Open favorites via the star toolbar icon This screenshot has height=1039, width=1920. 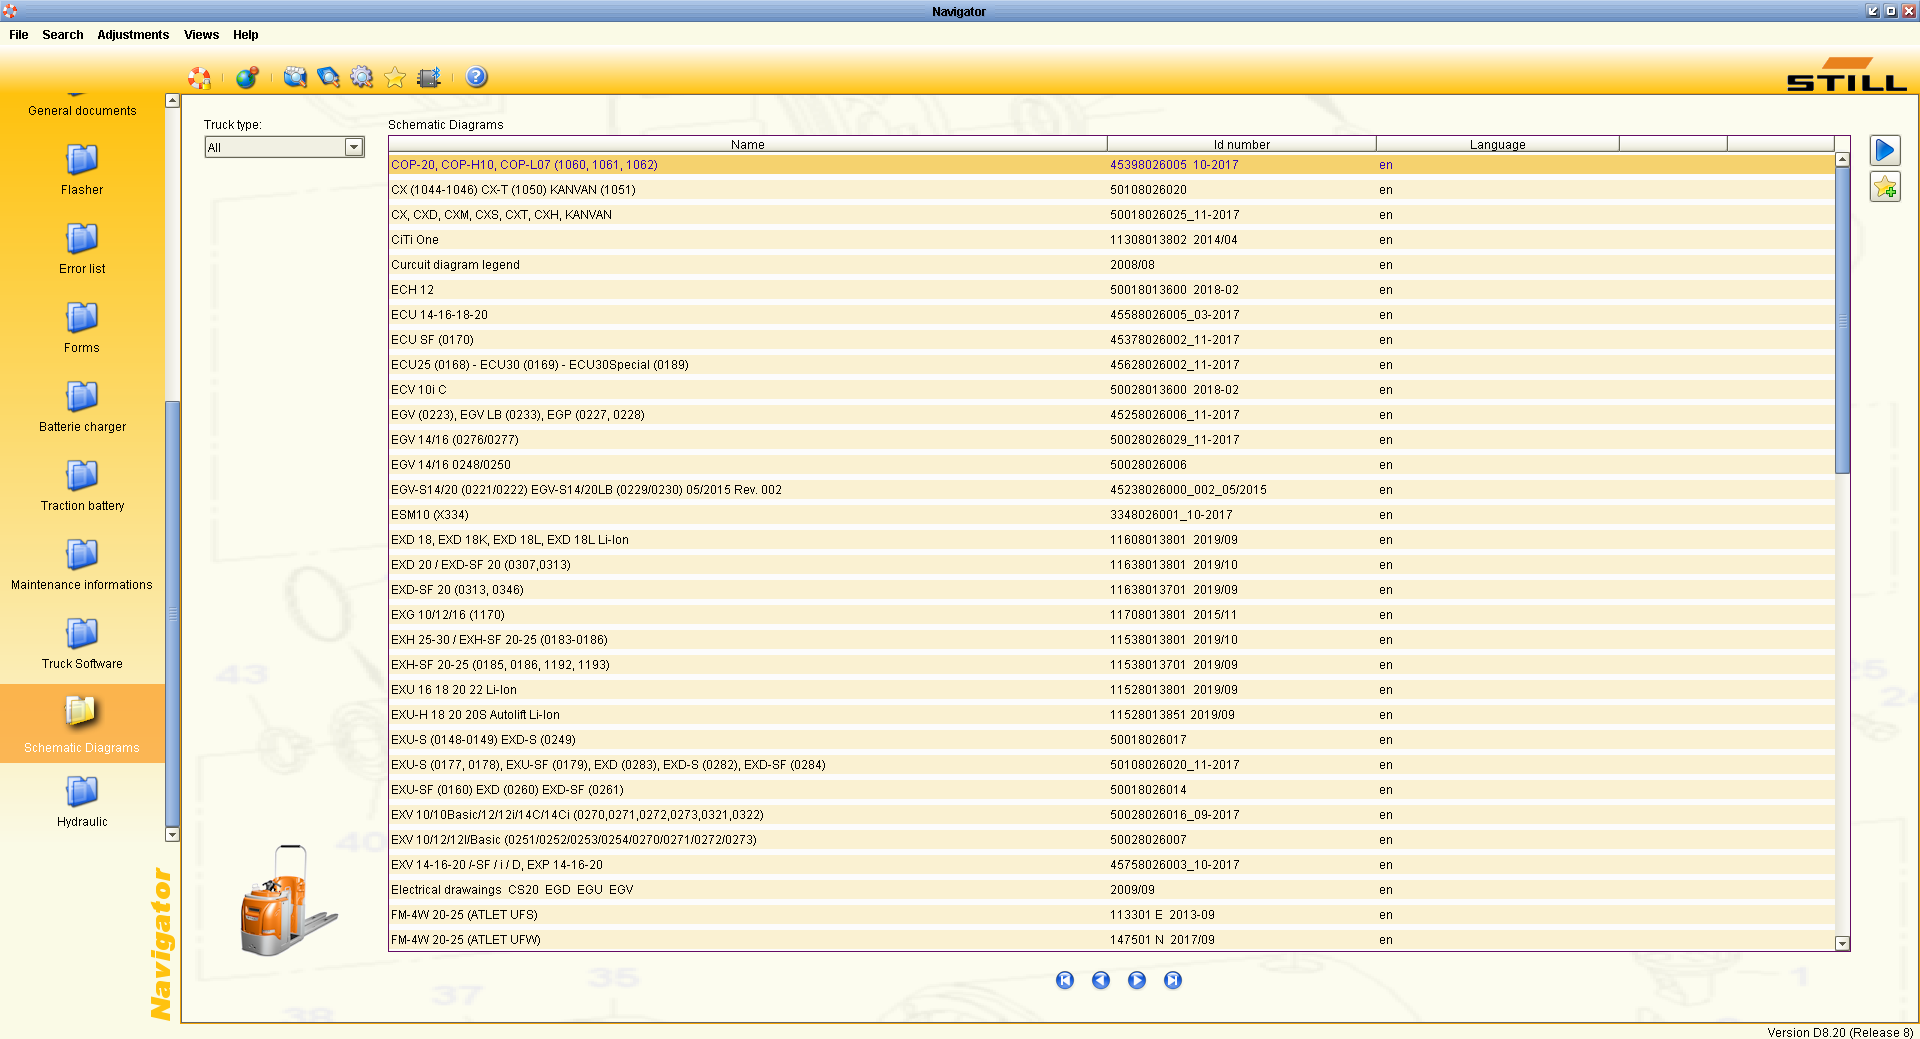[395, 77]
